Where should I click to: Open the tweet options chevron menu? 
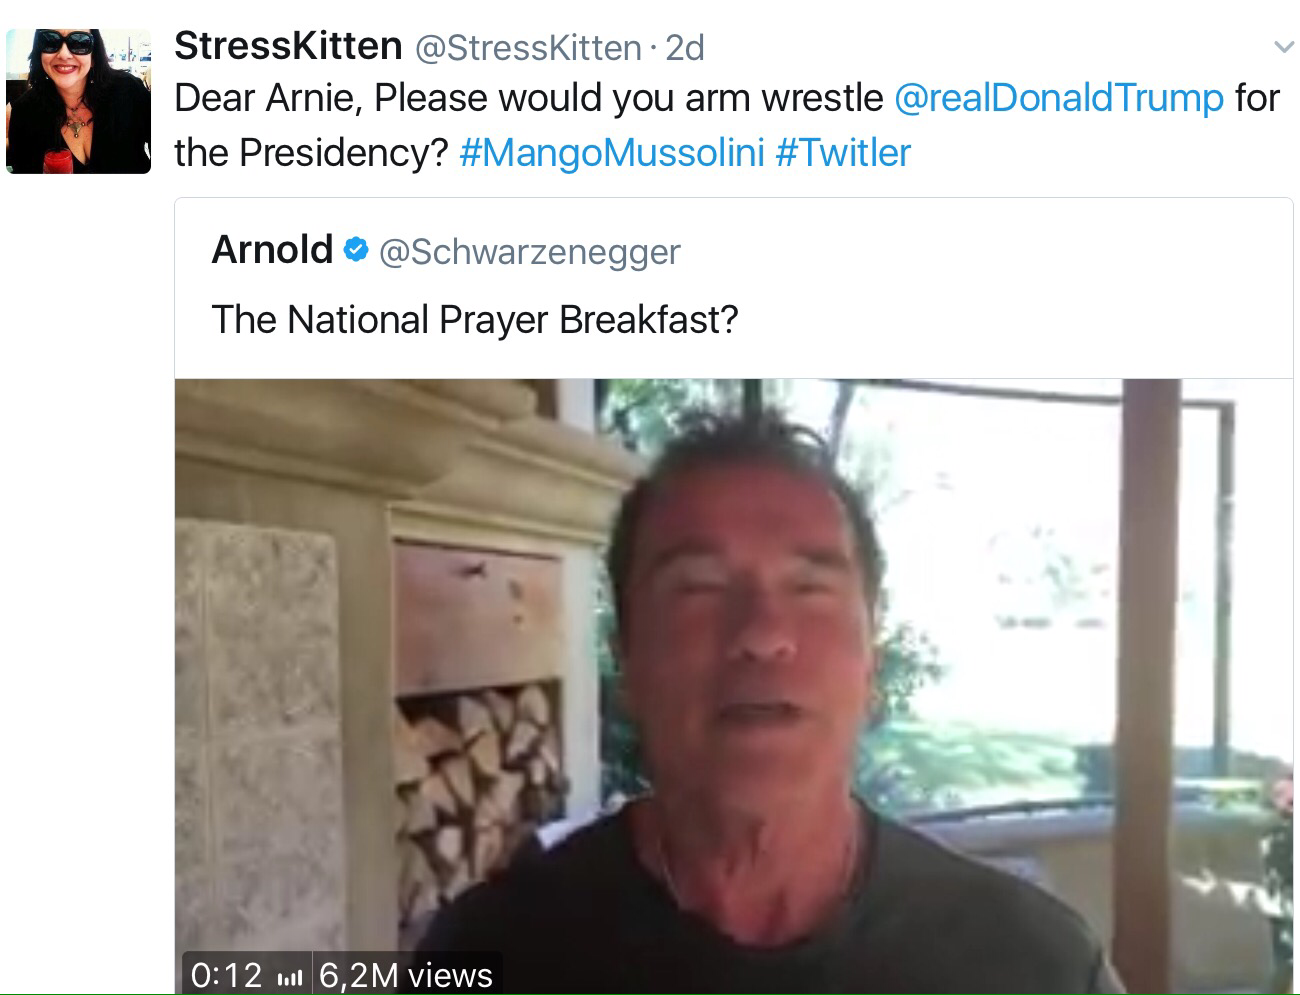pyautogui.click(x=1282, y=47)
